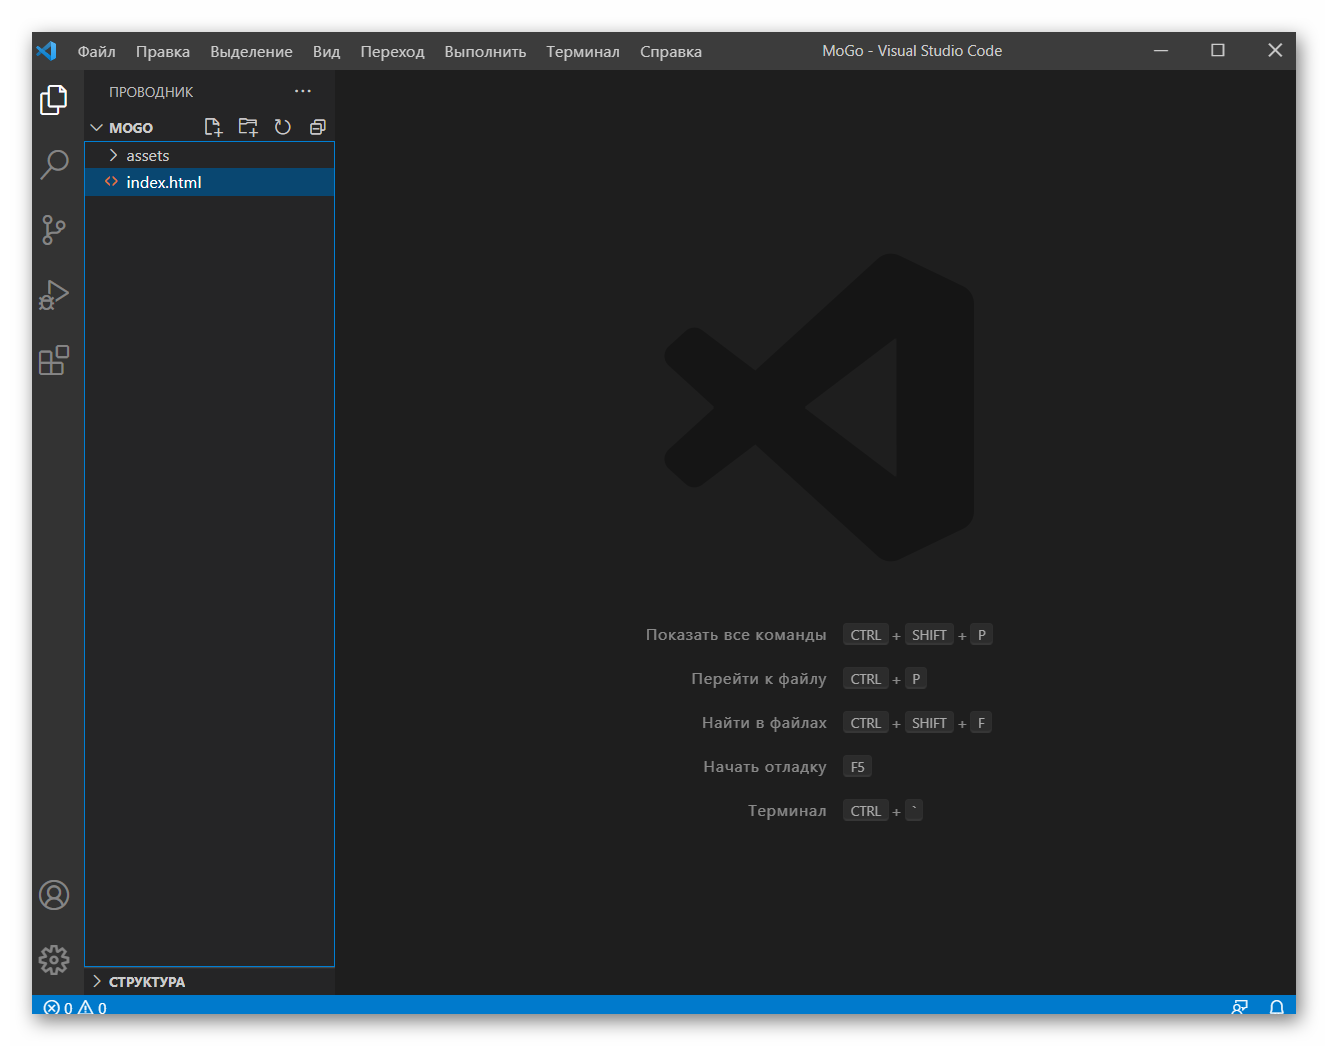Screen dimensions: 1328x1046
Task: Open the Справка menu
Action: click(671, 51)
